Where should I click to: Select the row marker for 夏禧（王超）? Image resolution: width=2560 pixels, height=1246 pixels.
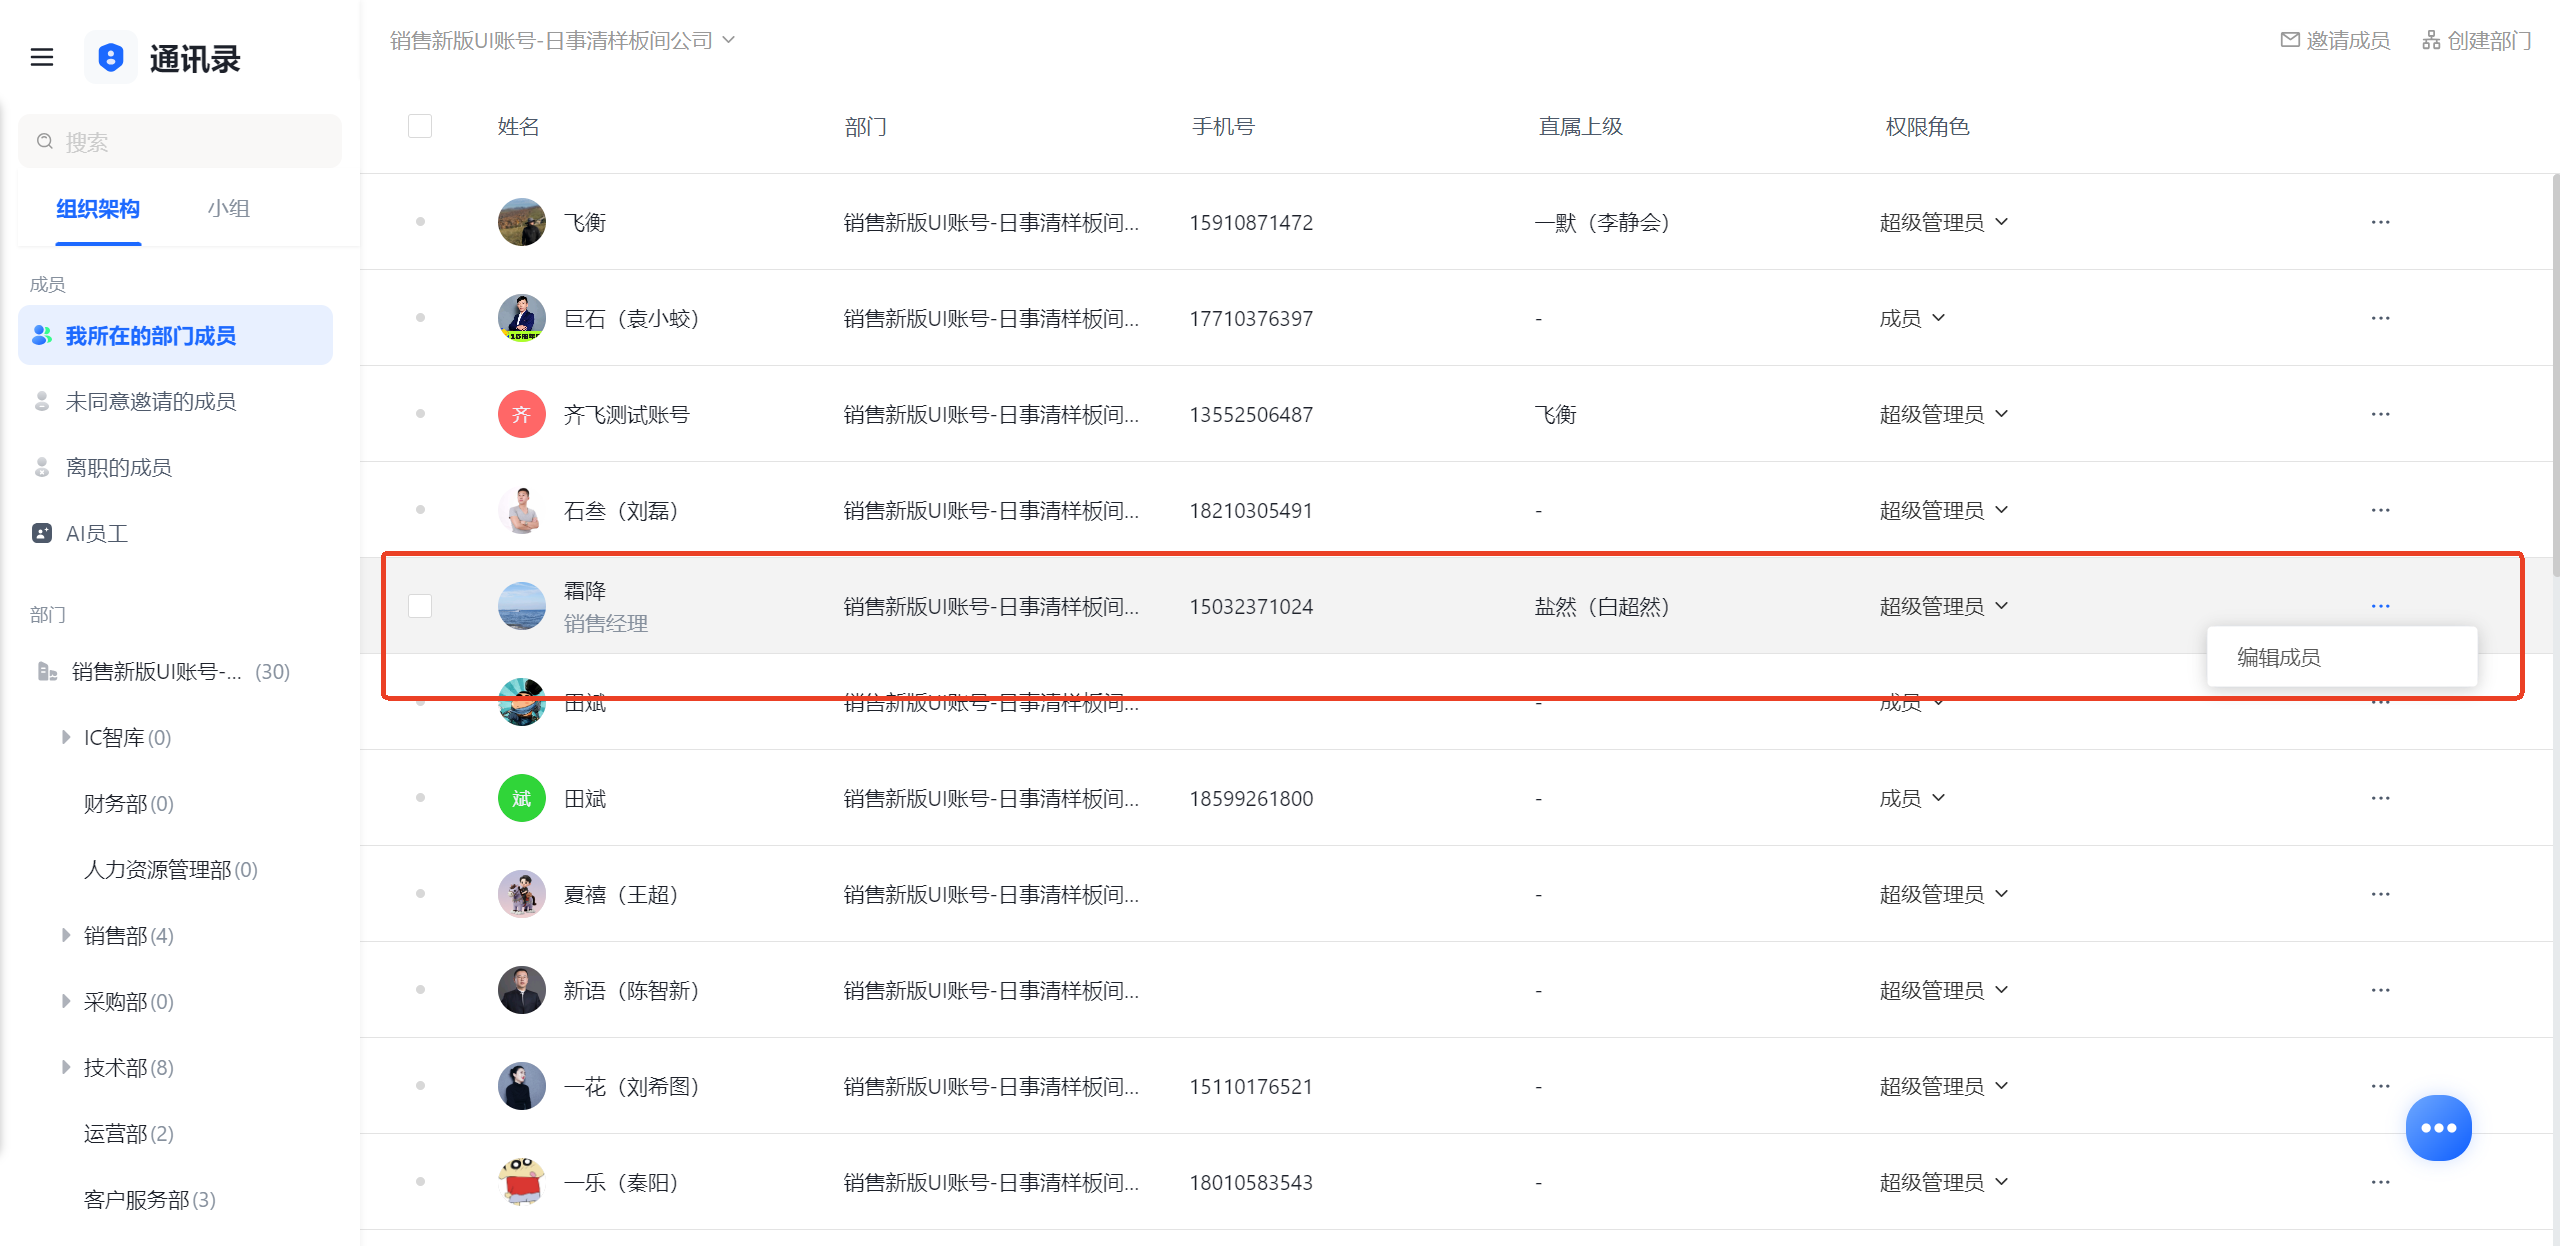tap(420, 894)
